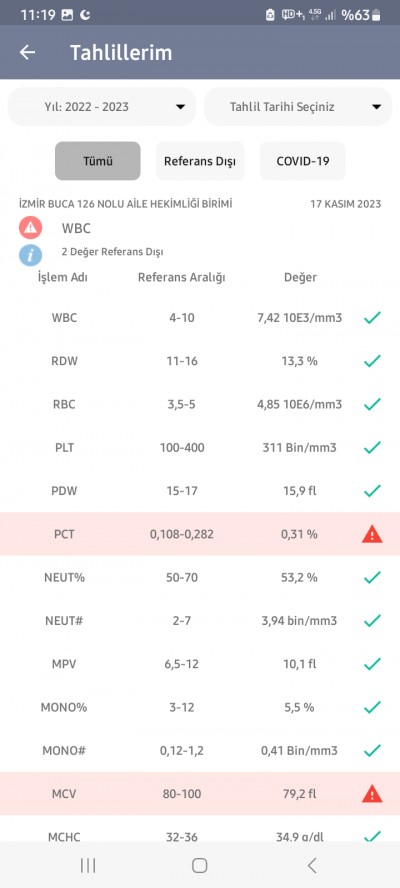400x888 pixels.
Task: Switch to the Referans Dışı filter
Action: (200, 161)
